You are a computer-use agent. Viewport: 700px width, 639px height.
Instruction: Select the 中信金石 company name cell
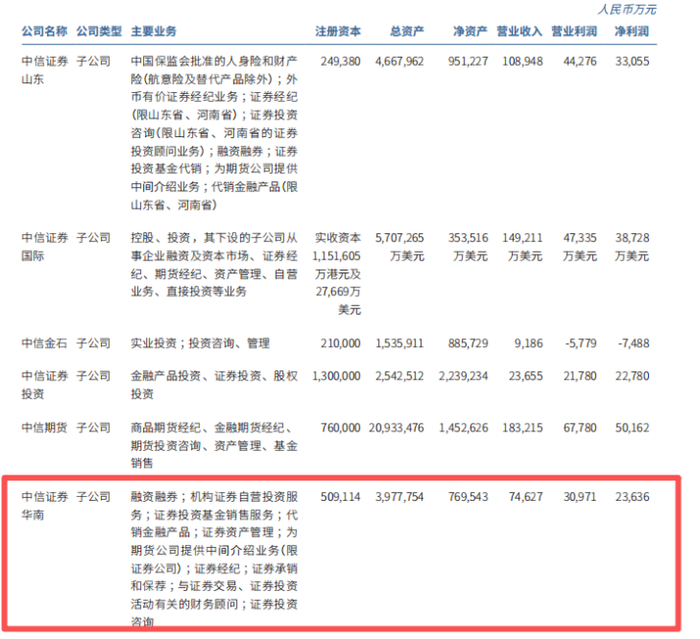pos(44,343)
